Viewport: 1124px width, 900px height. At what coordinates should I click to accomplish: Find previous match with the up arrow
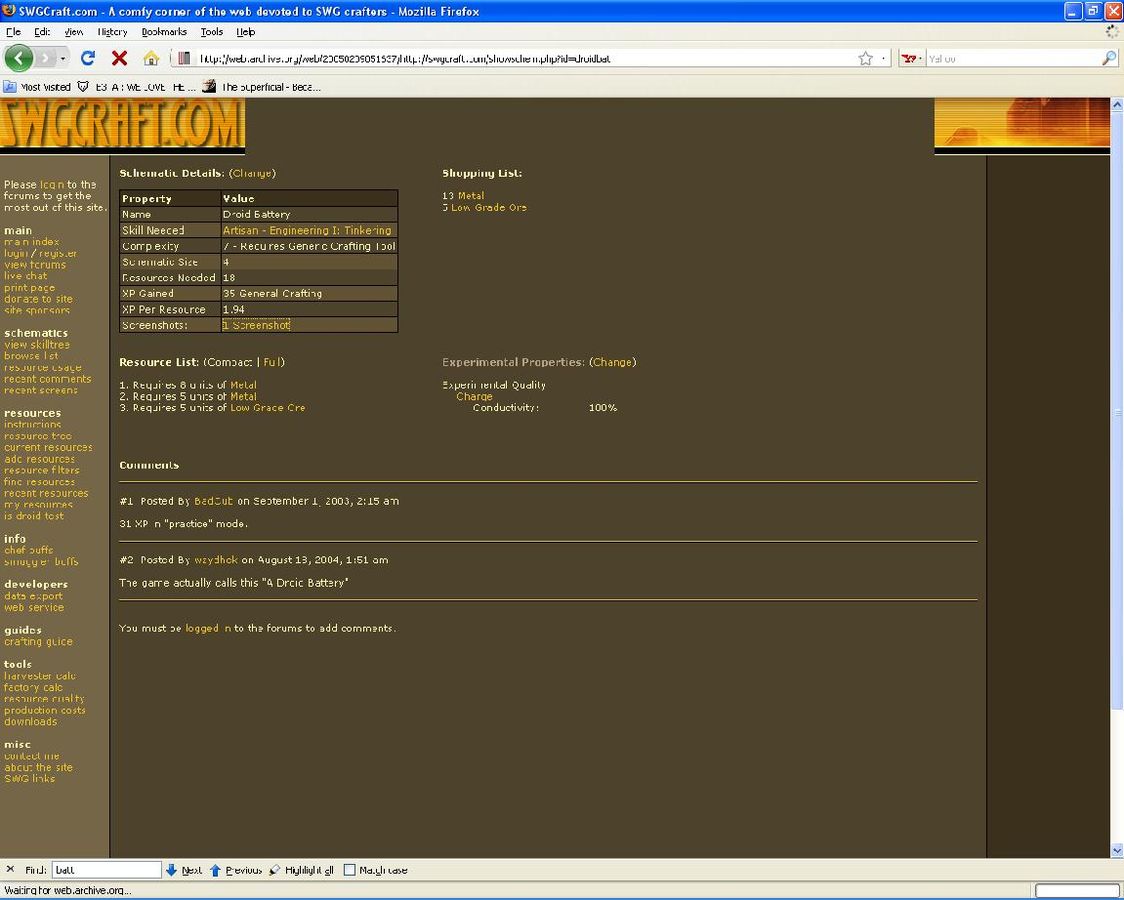point(216,870)
